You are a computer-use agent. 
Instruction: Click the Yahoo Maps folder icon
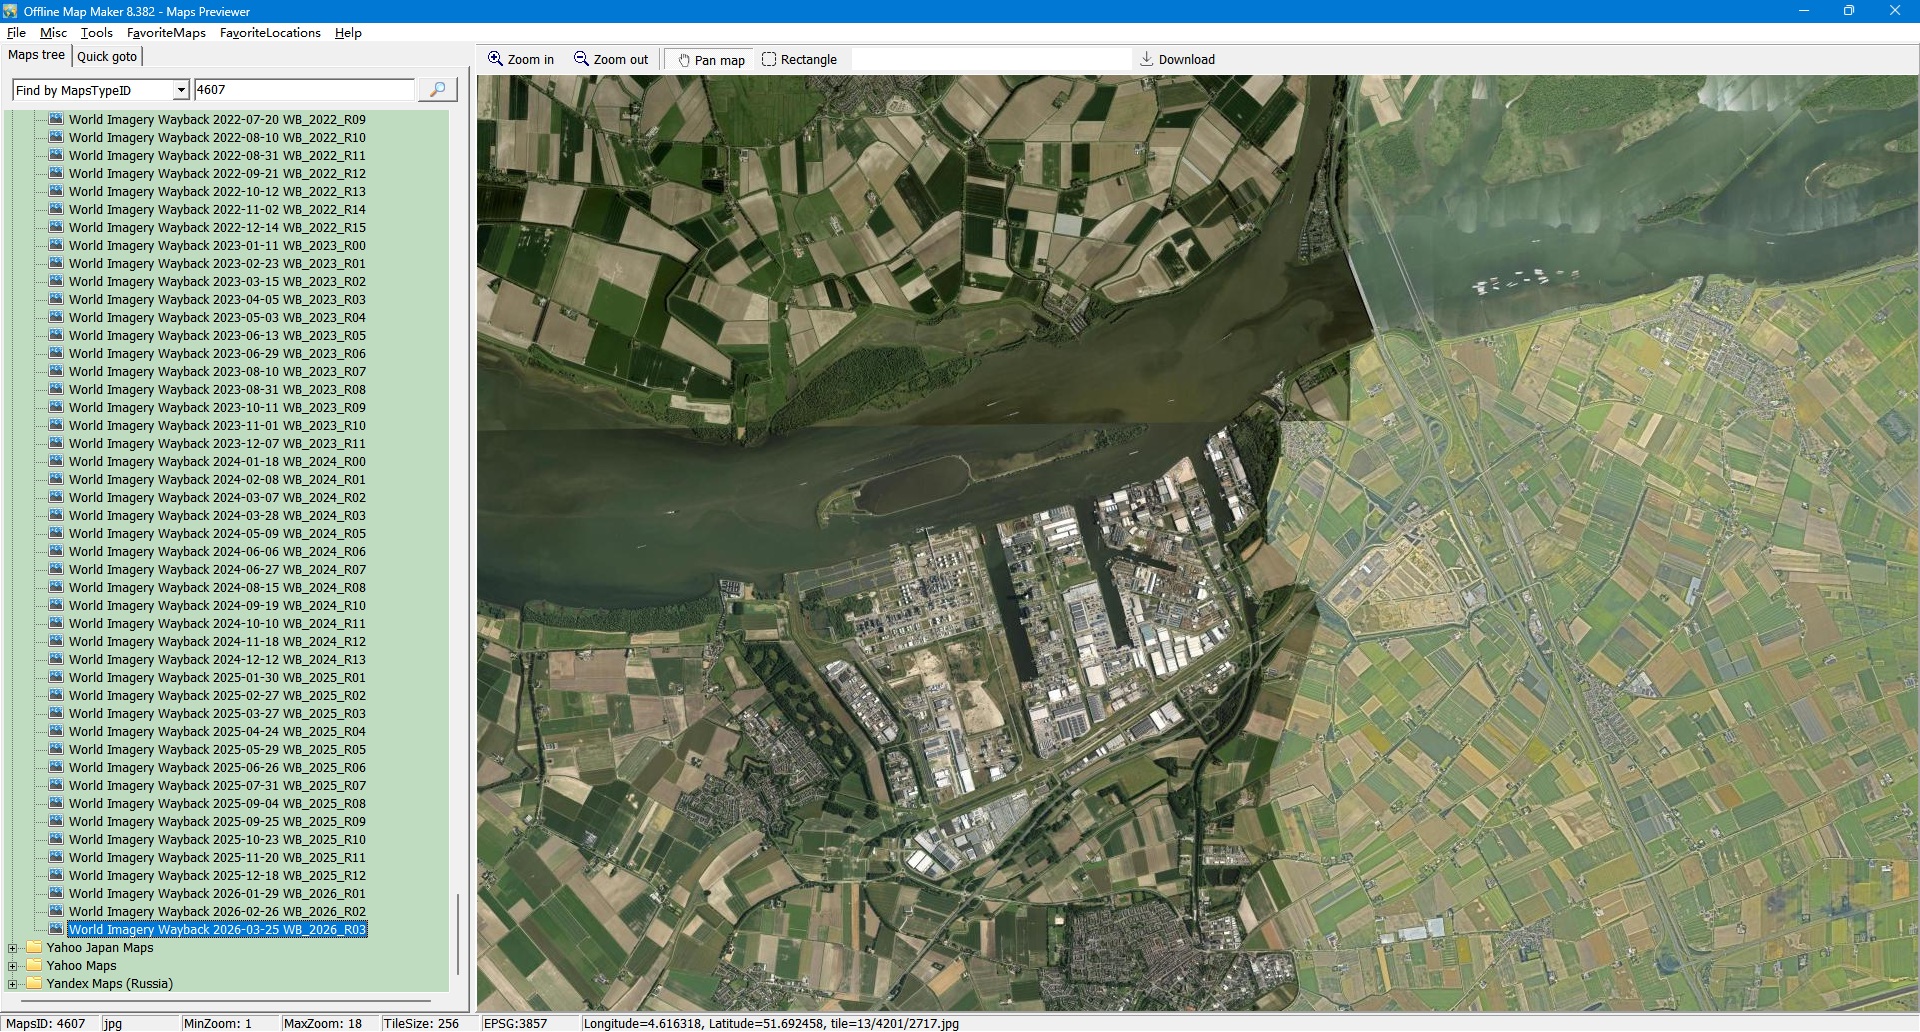34,966
